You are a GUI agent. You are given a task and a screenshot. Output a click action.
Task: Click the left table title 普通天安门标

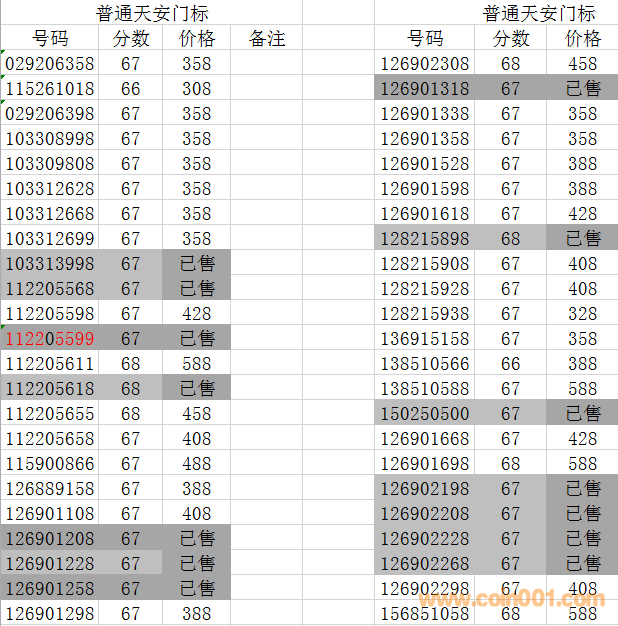click(152, 13)
